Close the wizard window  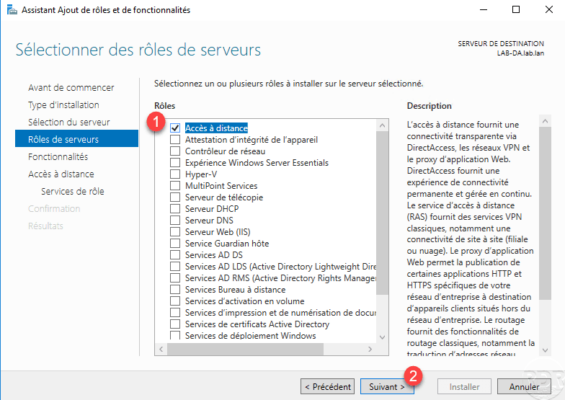pyautogui.click(x=549, y=10)
